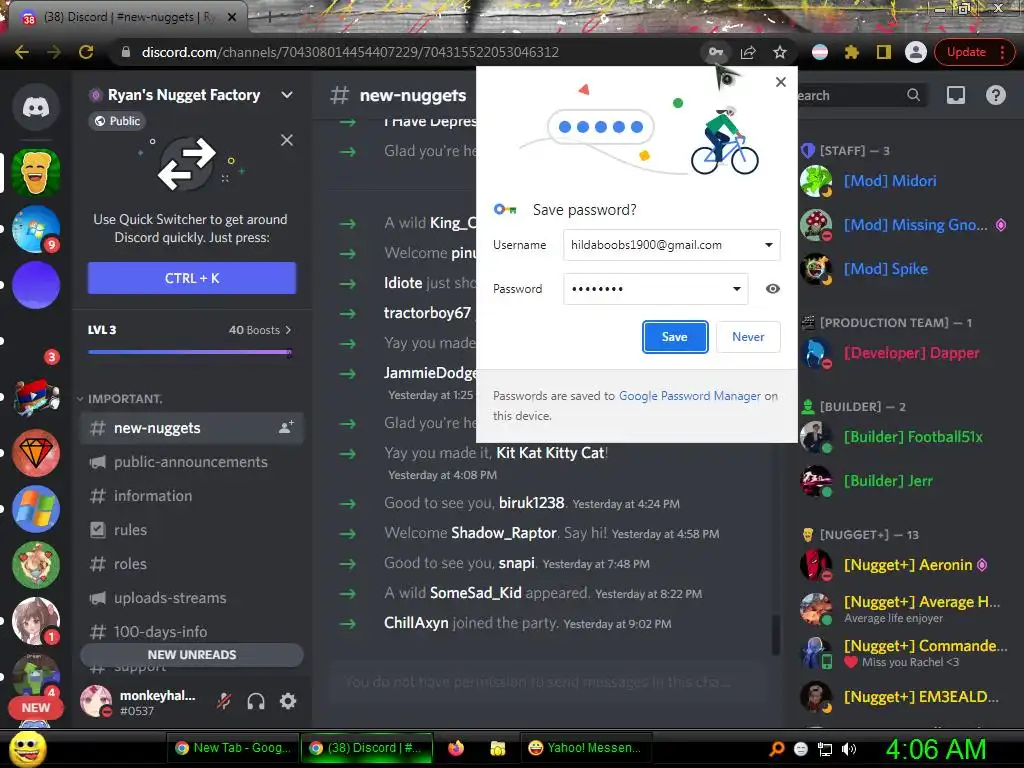Click the CTRL + K button

(192, 278)
